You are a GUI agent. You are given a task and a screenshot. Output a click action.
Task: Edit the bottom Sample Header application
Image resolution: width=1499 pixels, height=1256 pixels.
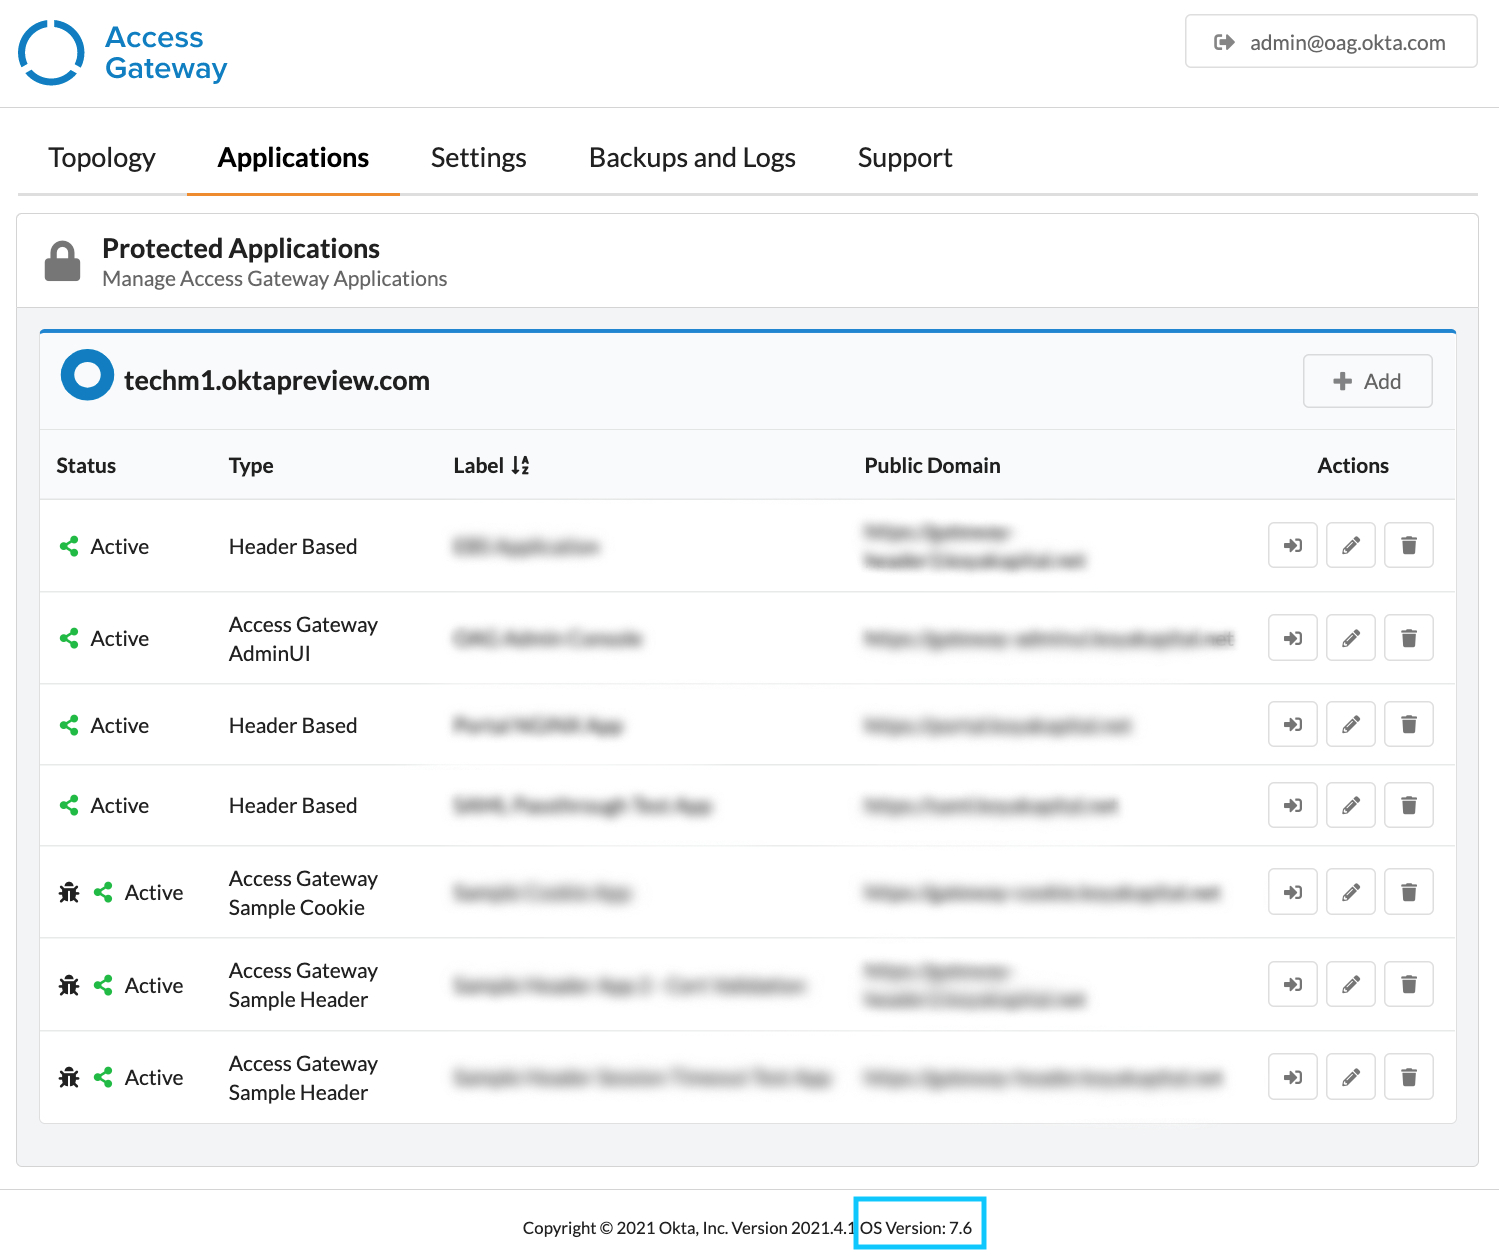pos(1350,1077)
